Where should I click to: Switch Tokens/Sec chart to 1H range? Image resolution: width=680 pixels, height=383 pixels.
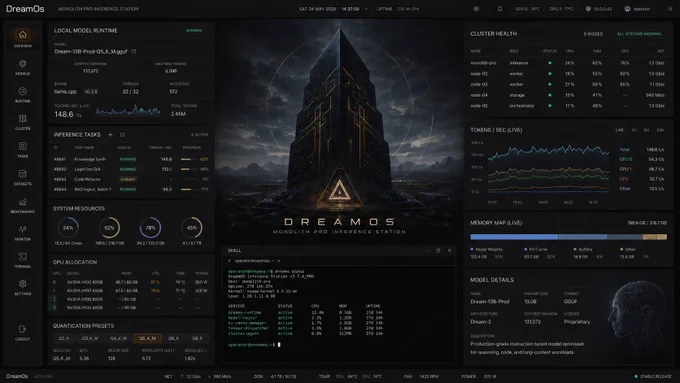(x=634, y=130)
